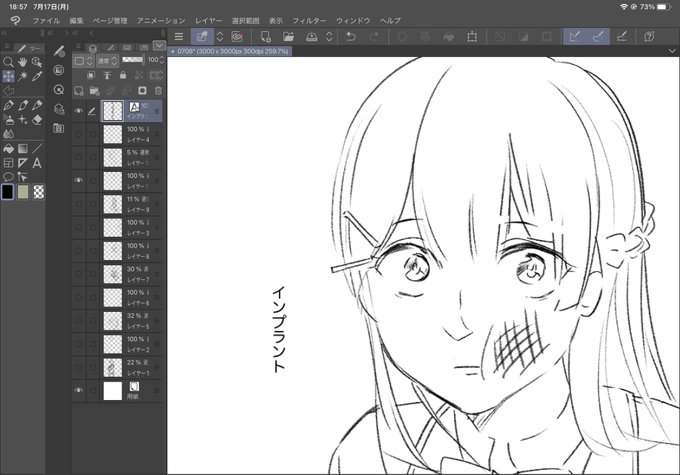Image resolution: width=680 pixels, height=475 pixels.
Task: Toggle lock layer icon
Action: tap(123, 75)
